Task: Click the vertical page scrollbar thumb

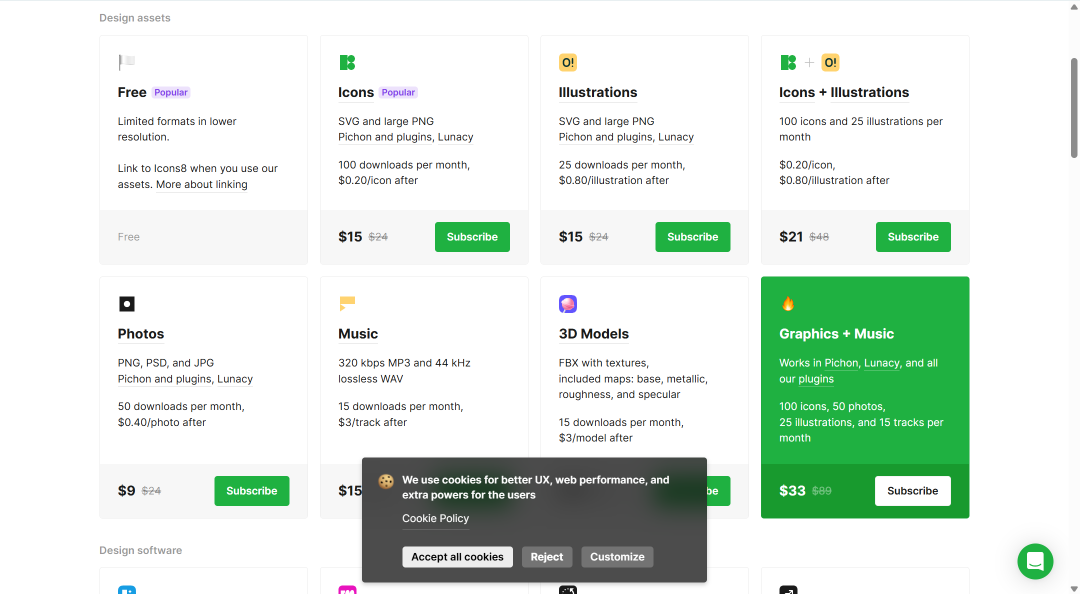Action: click(x=1074, y=108)
